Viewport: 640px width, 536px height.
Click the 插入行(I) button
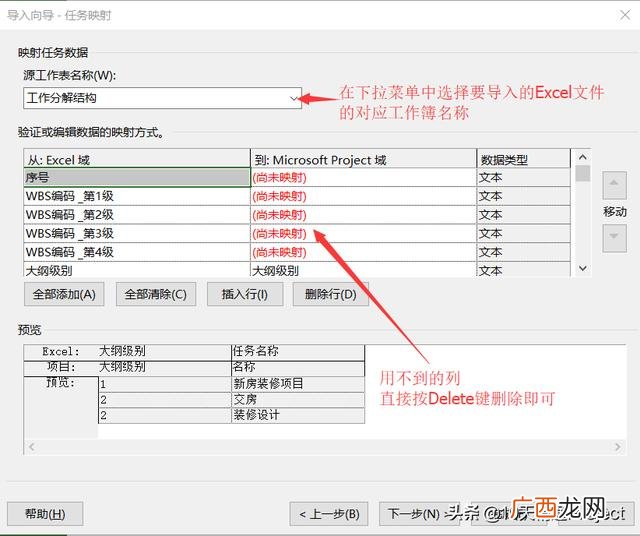245,294
